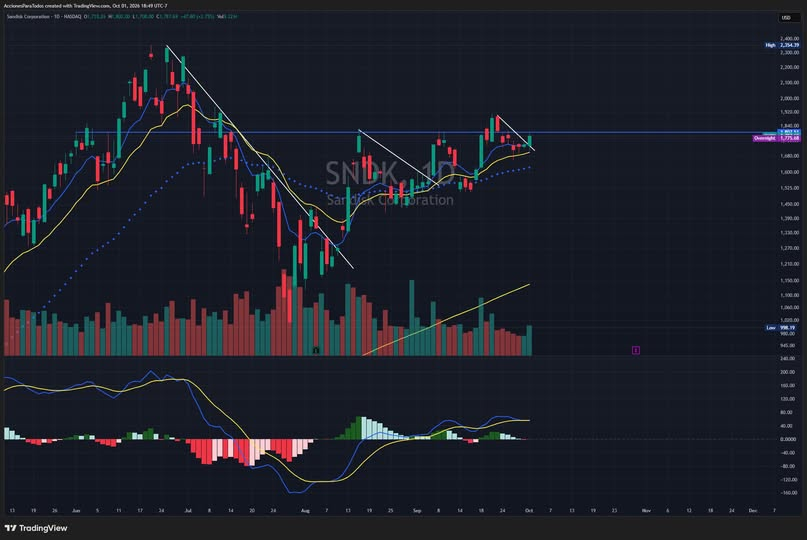This screenshot has width=807, height=540.
Task: Click the 1,210.00 price axis value
Action: pyautogui.click(x=790, y=264)
